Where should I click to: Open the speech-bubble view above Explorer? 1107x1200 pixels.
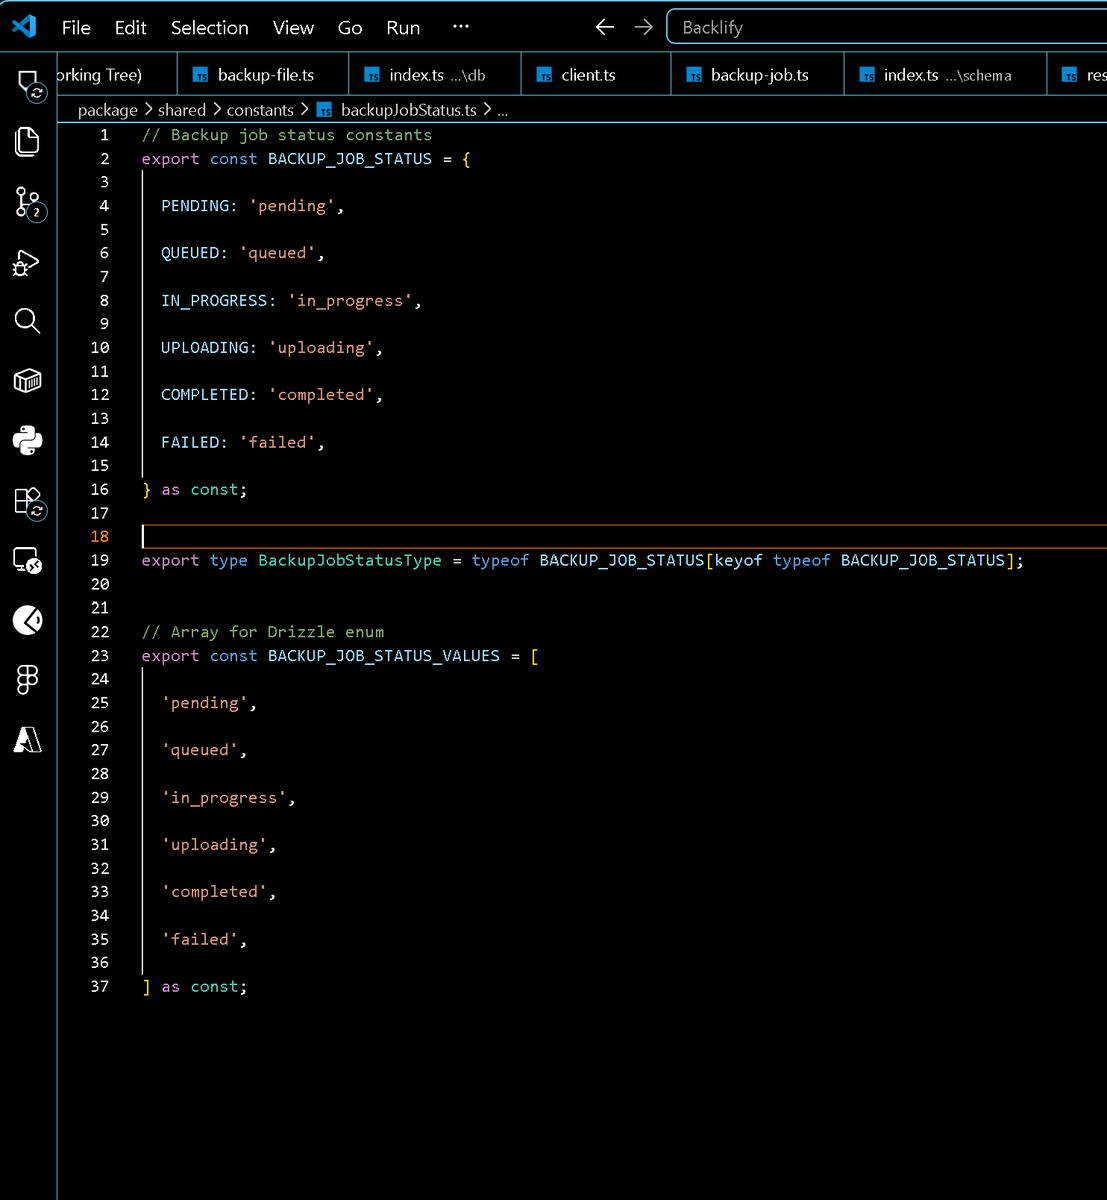(30, 84)
